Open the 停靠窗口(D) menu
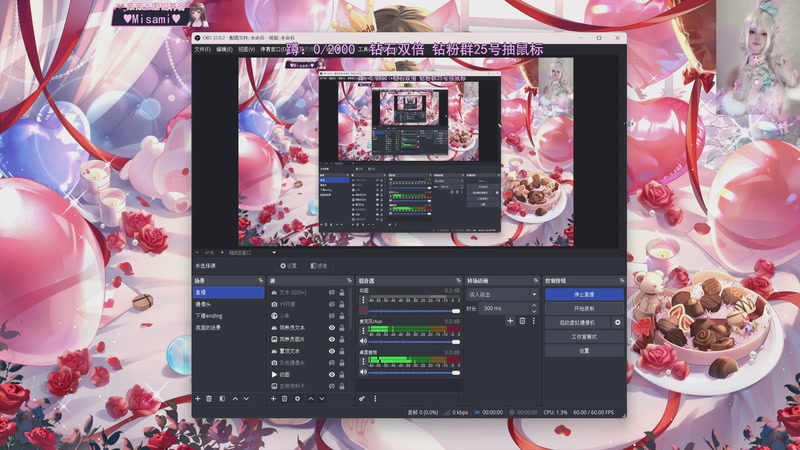Screen dimensions: 800x450 (x=273, y=49)
